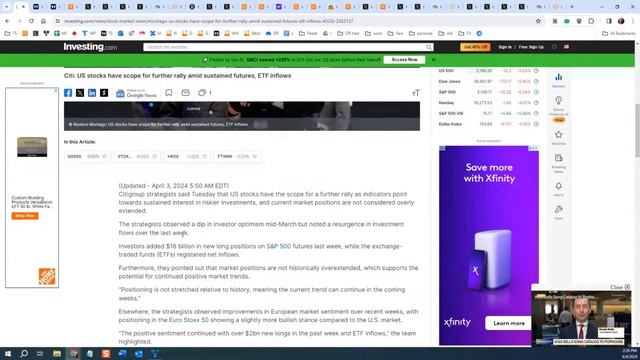Viewport: 640px width, 360px height.
Task: Click the floating news video thumbnail
Action: pyautogui.click(x=581, y=318)
